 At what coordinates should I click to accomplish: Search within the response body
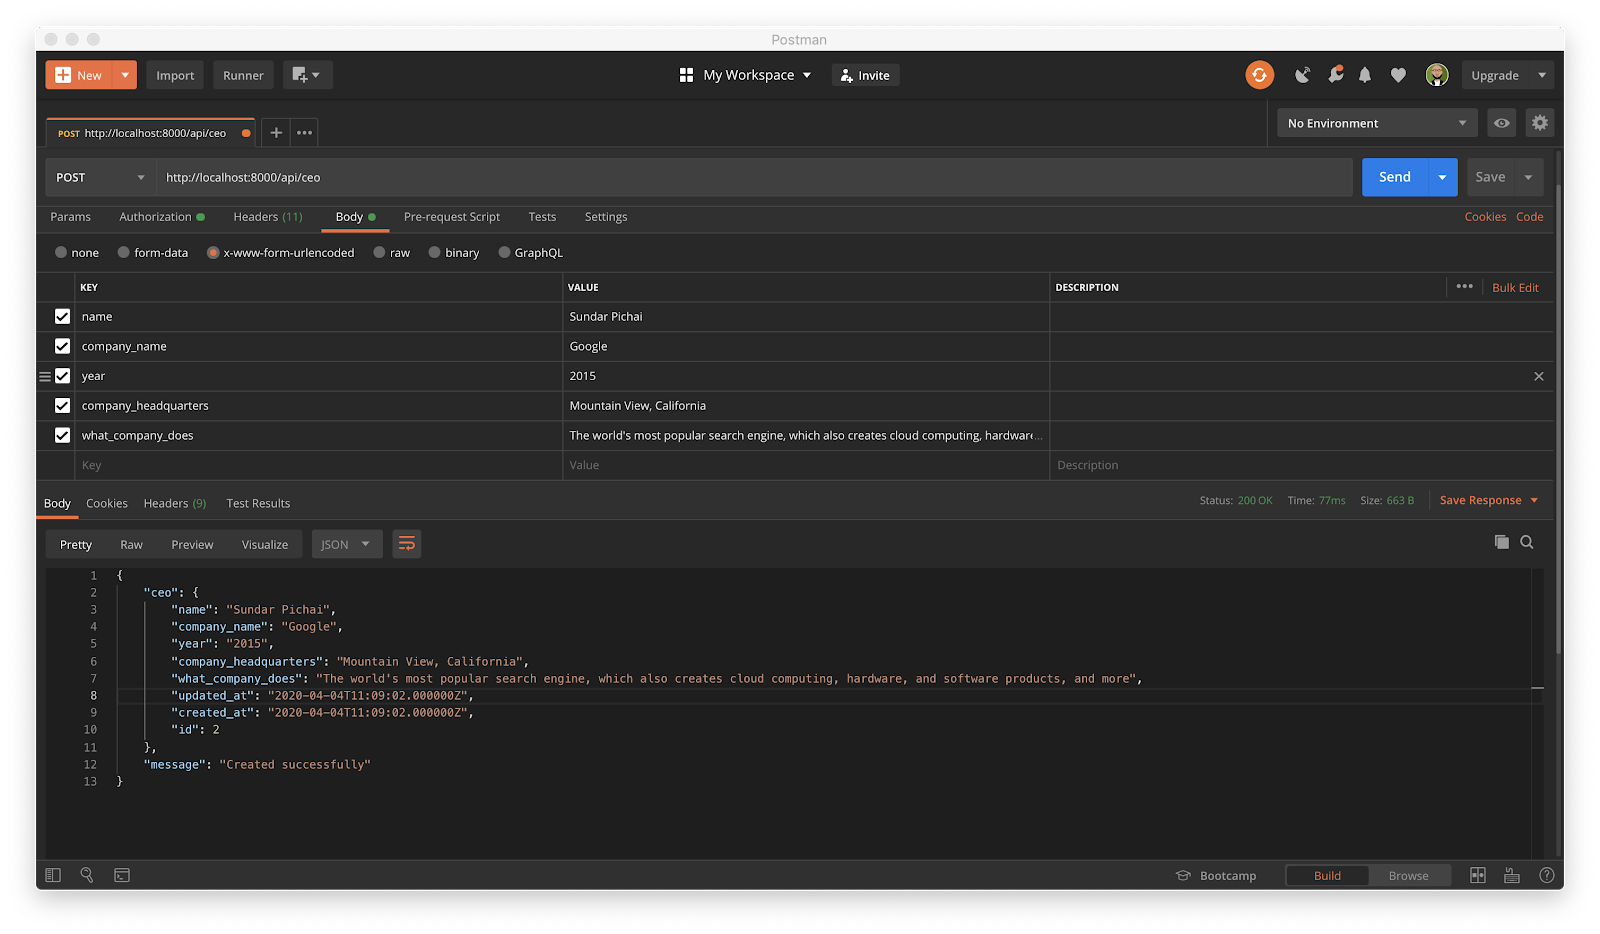tap(1527, 542)
